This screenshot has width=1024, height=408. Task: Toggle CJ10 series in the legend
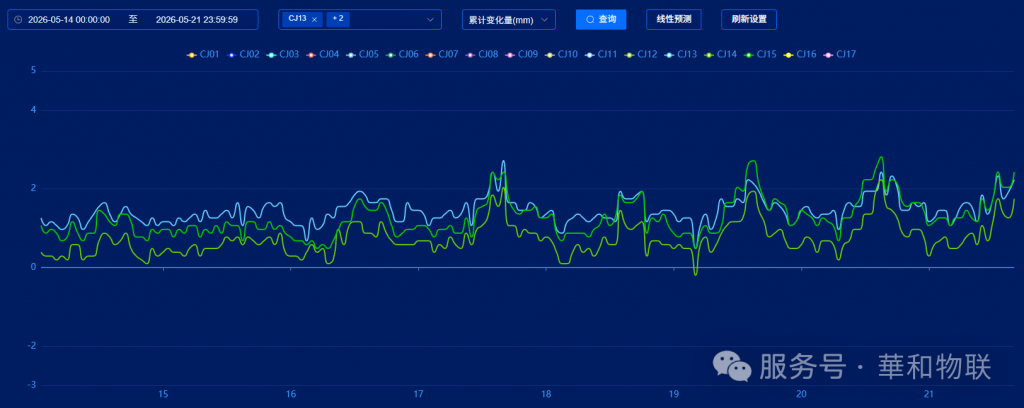(x=561, y=54)
